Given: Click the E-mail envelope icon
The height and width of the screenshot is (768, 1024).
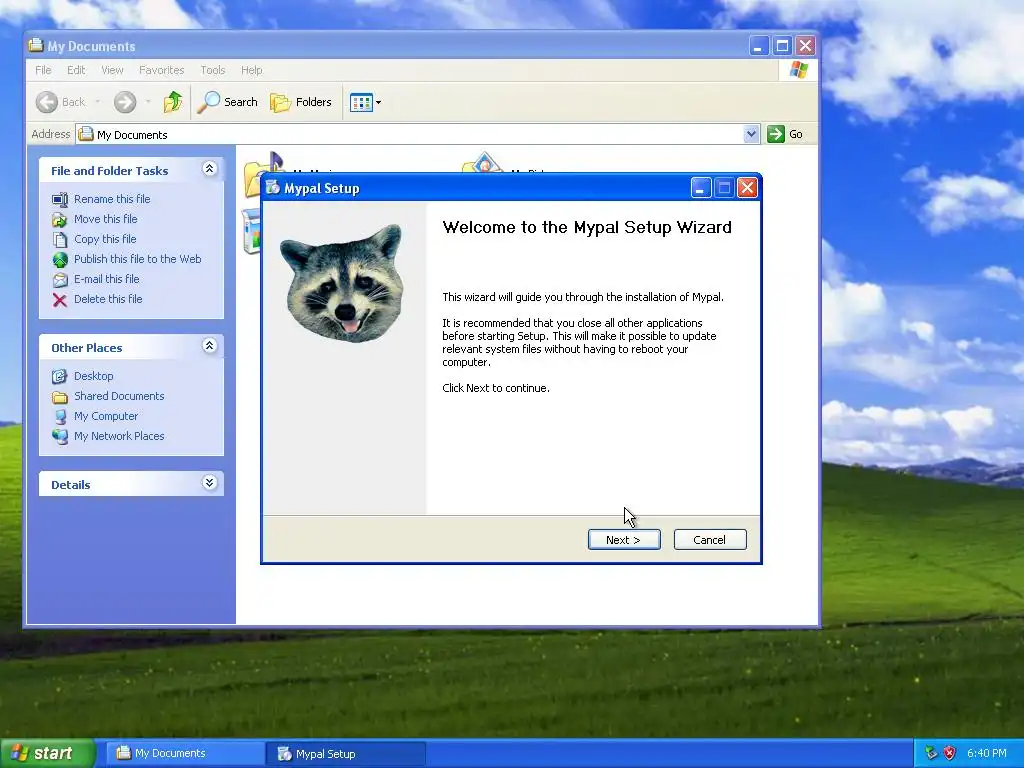Looking at the screenshot, I should coord(59,280).
